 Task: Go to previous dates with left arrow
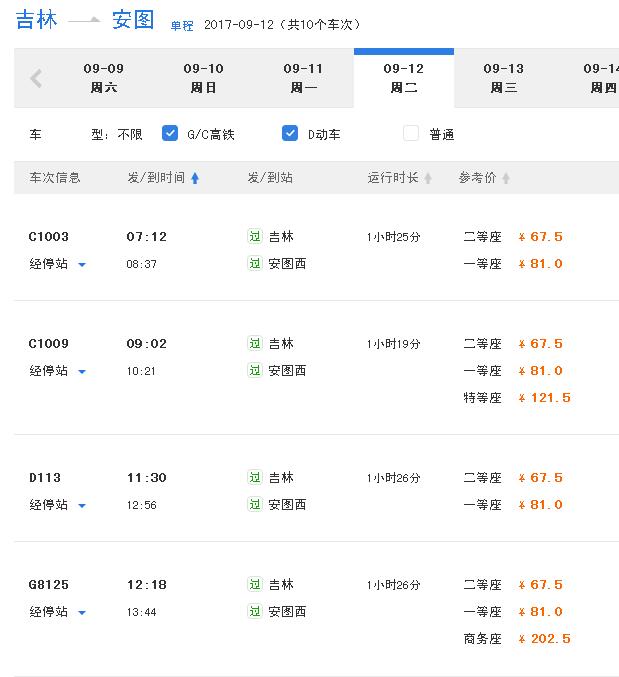point(36,79)
